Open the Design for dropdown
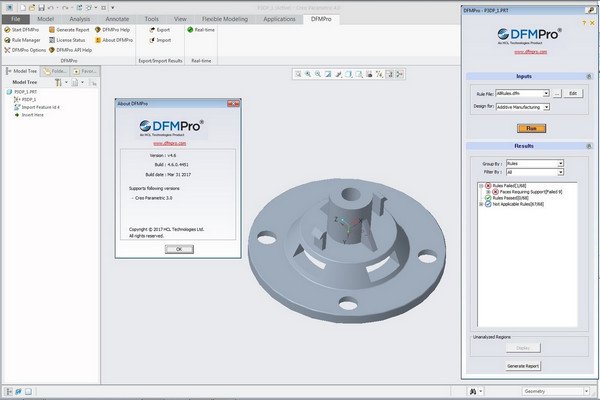600x400 pixels. click(546, 107)
